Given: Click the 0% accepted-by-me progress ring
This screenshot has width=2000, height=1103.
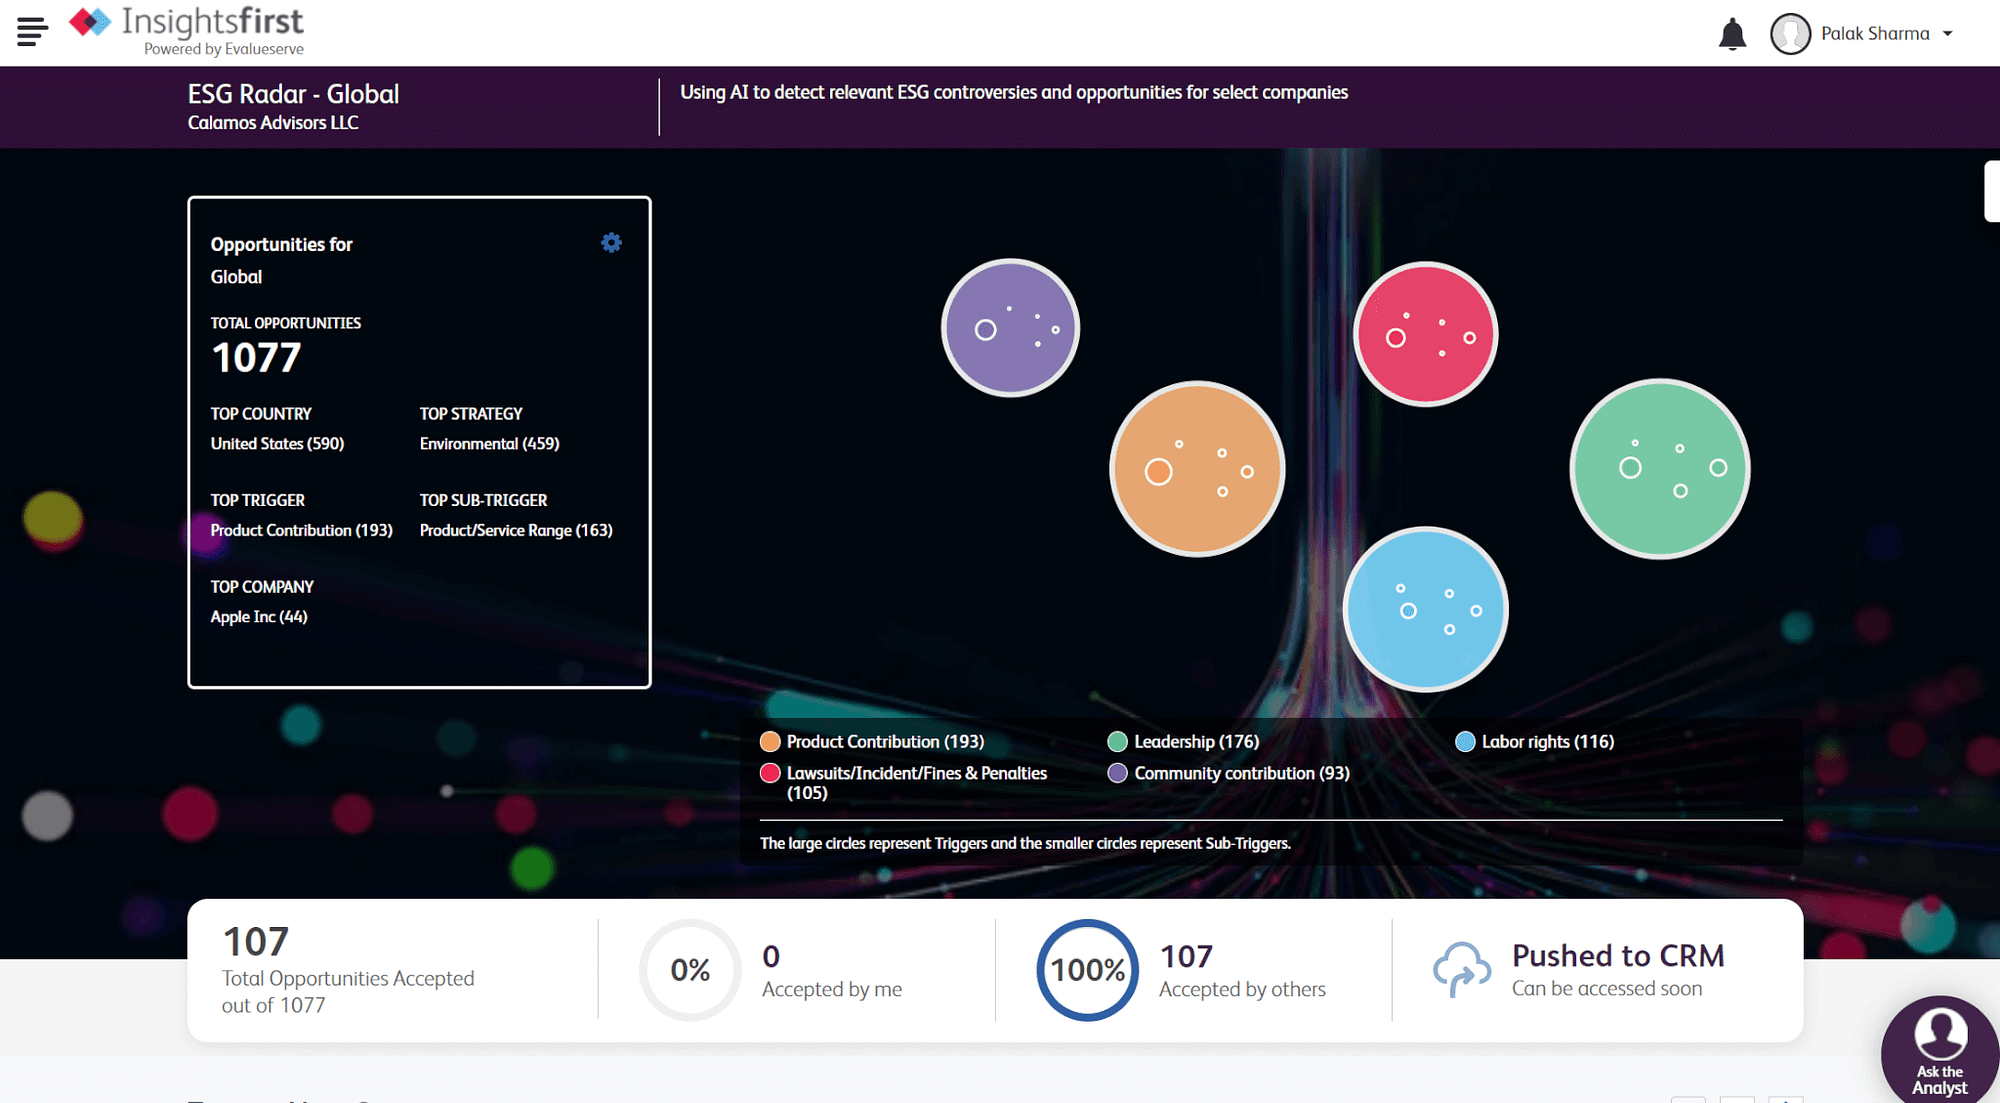Looking at the screenshot, I should pos(690,970).
